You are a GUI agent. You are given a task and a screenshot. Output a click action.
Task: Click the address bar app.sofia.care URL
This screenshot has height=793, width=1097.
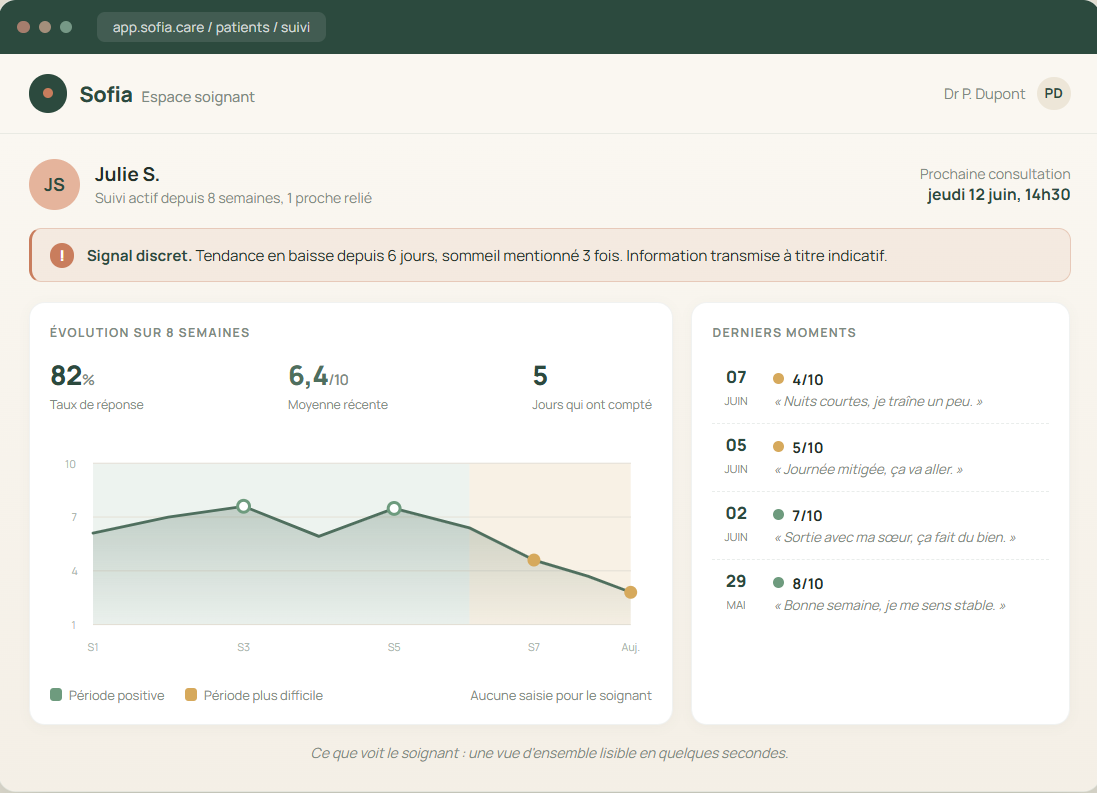[x=211, y=27]
